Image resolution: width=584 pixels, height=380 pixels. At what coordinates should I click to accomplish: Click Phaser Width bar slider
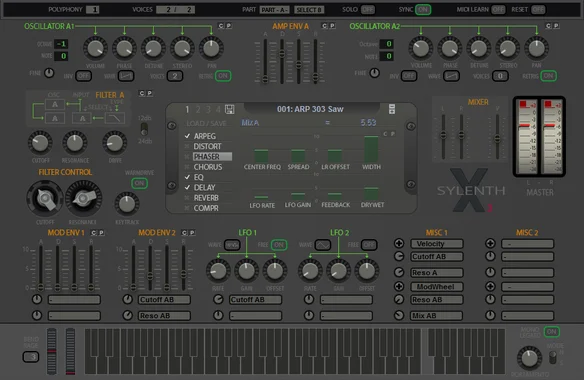[371, 149]
